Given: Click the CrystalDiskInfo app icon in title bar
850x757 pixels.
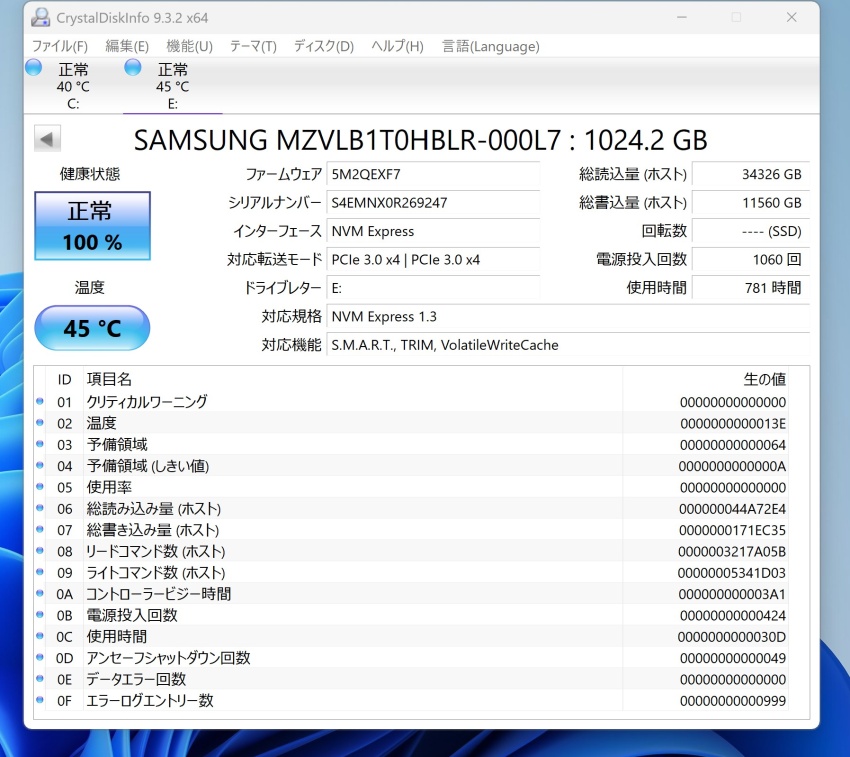Looking at the screenshot, I should click(x=40, y=18).
